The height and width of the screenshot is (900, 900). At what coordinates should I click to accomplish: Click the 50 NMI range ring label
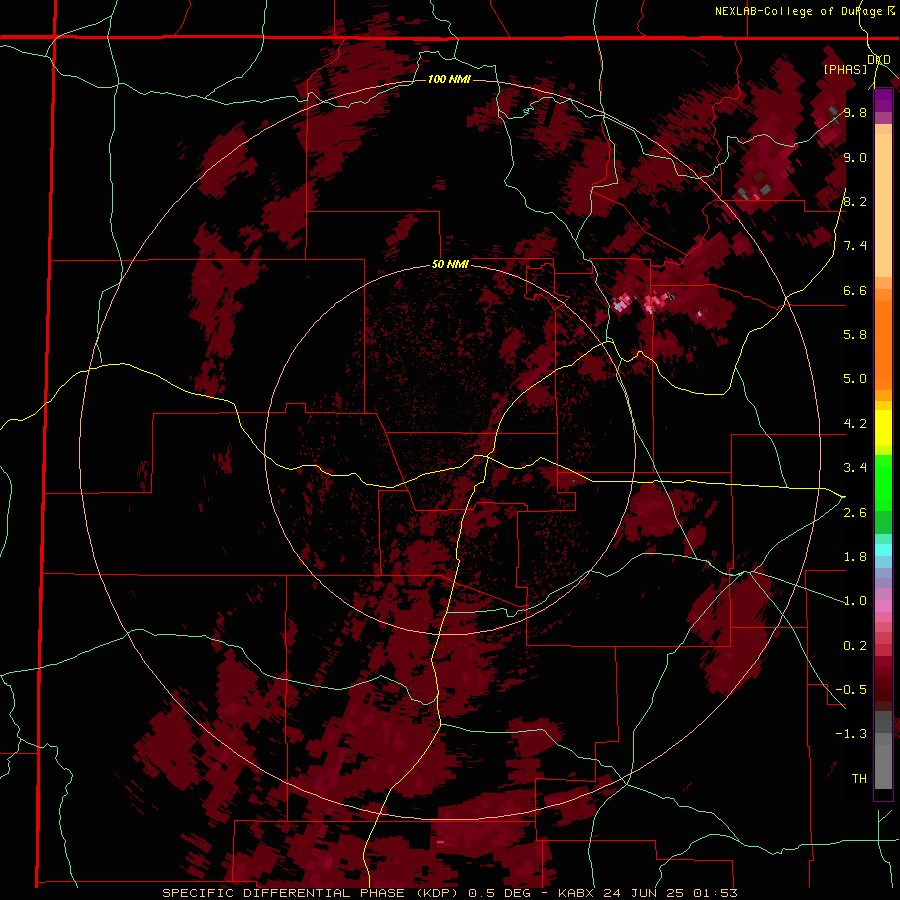point(450,264)
